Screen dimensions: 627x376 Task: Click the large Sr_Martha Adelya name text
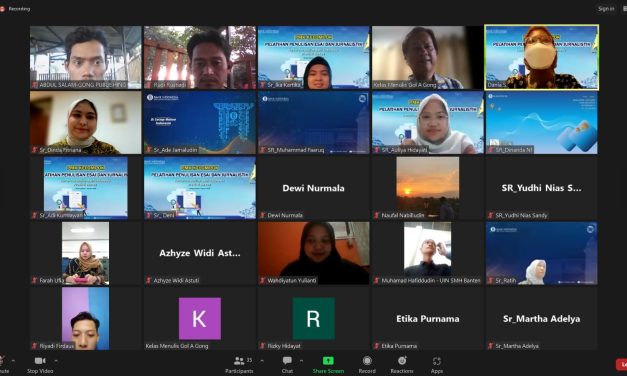(x=541, y=319)
